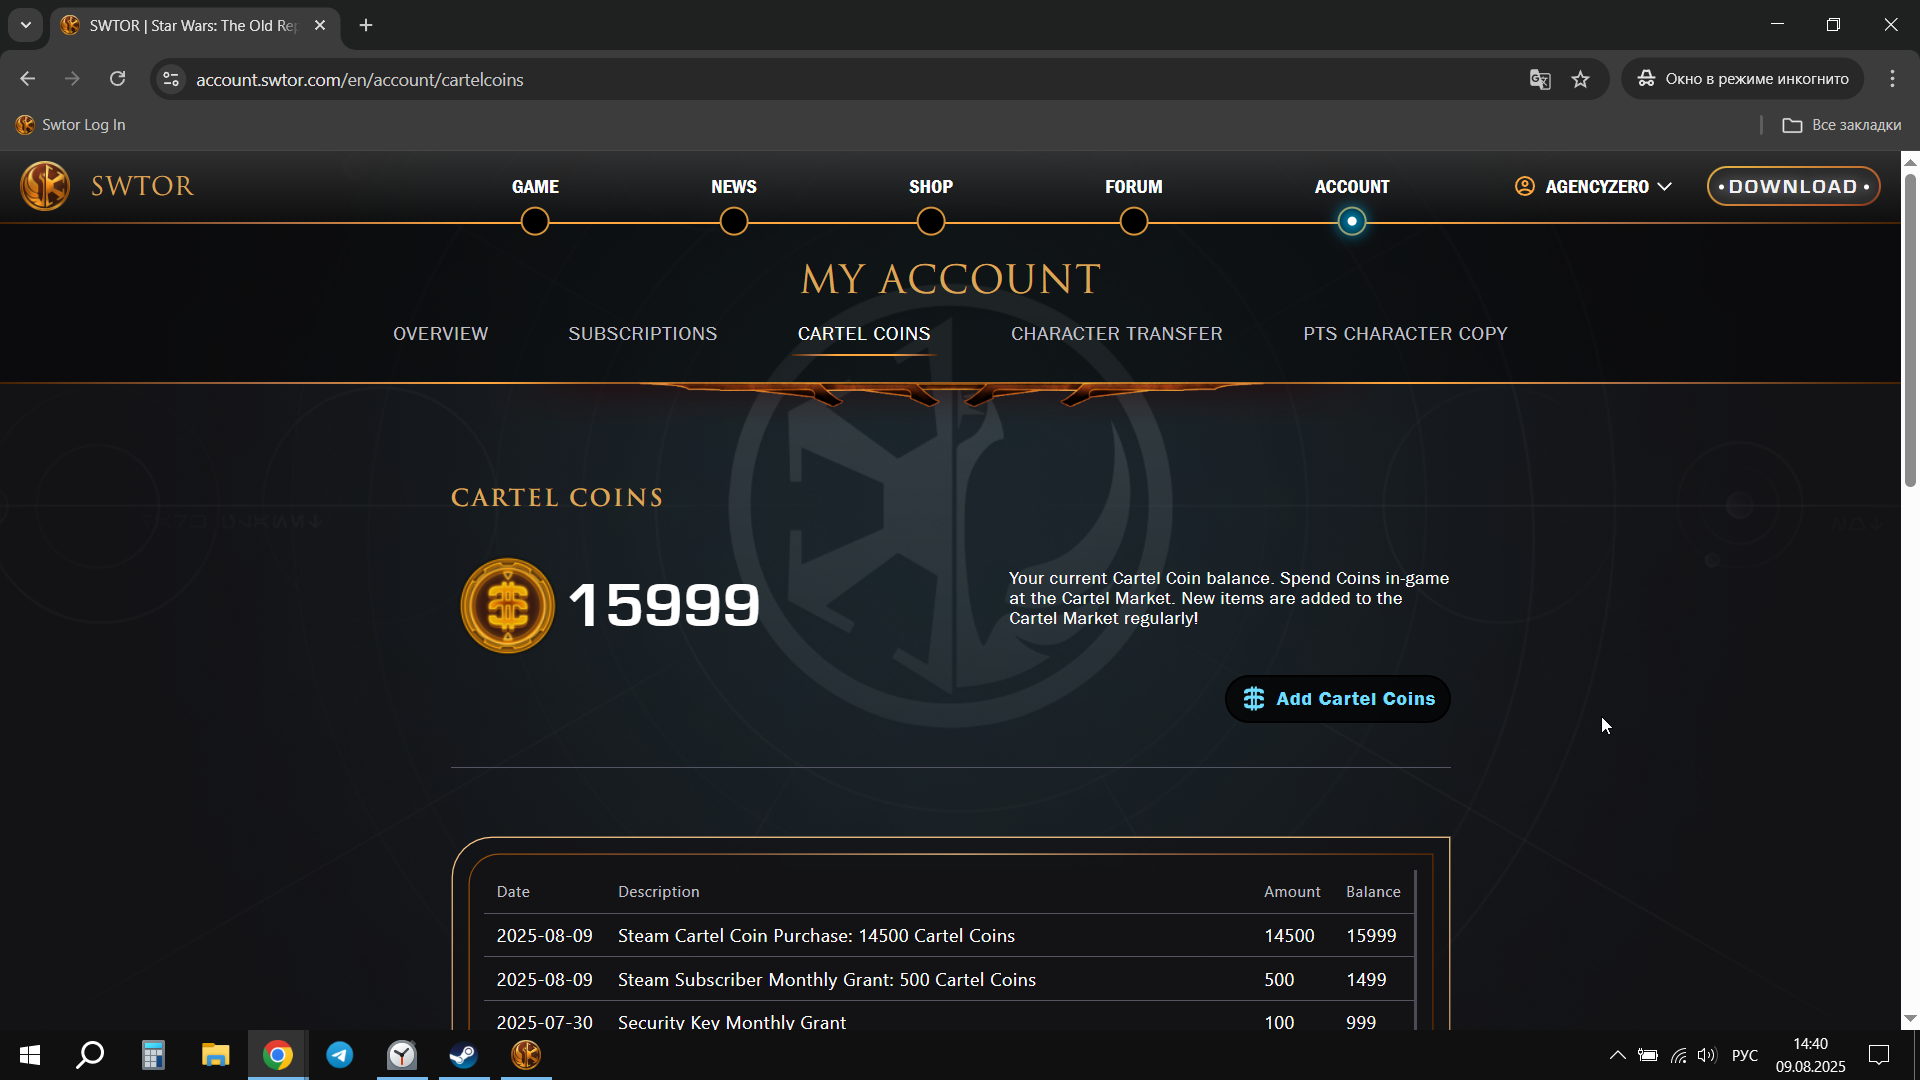Image resolution: width=1920 pixels, height=1080 pixels.
Task: Click the scrollbar down arrow
Action: (1910, 1019)
